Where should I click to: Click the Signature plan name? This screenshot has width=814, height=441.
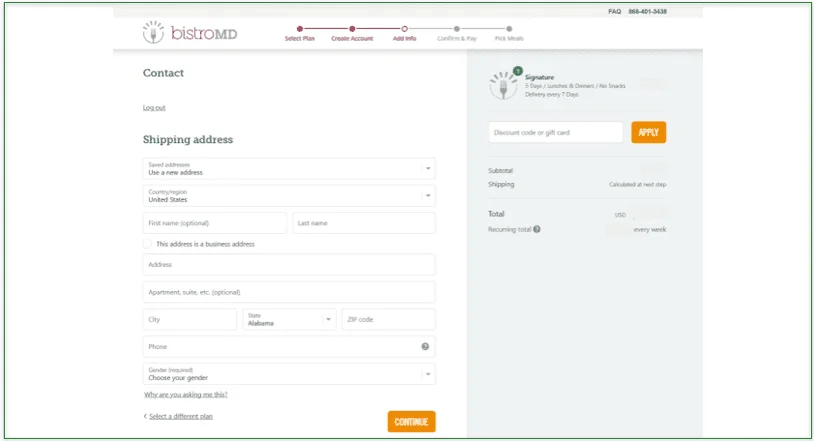click(539, 77)
